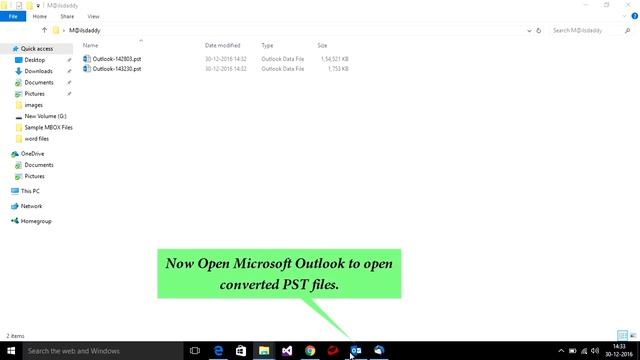Open red application taskbar icon
This screenshot has width=640, height=360.
tap(333, 351)
